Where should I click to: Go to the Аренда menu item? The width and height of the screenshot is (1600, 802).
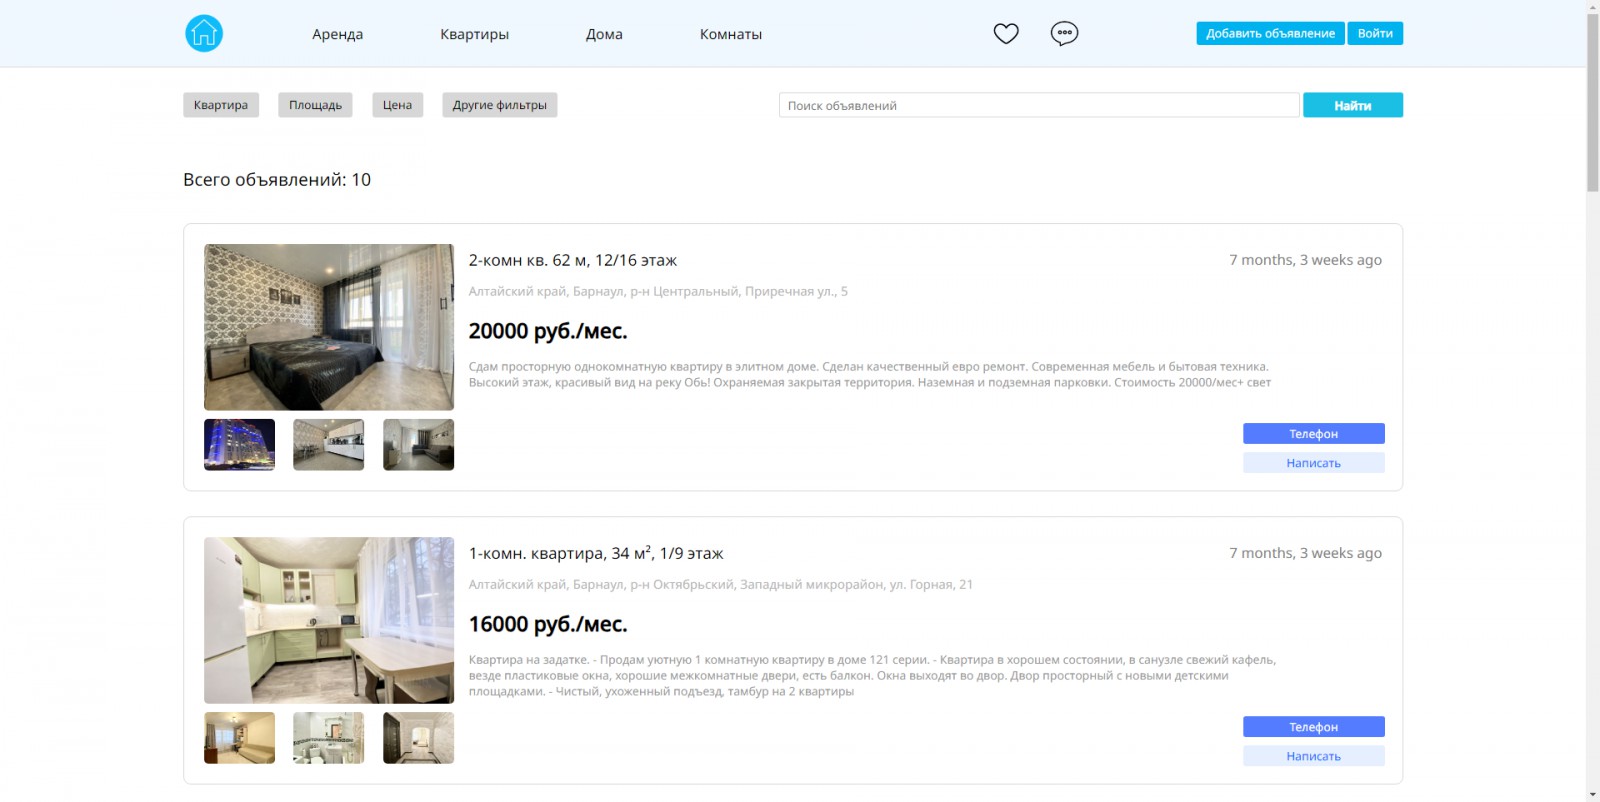[337, 34]
